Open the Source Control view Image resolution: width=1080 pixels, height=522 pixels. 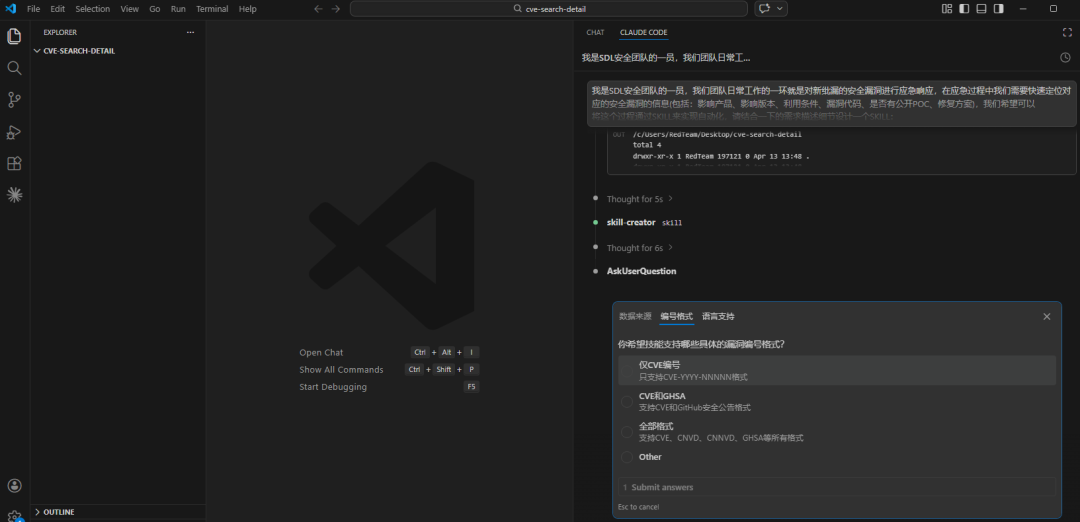click(x=14, y=100)
